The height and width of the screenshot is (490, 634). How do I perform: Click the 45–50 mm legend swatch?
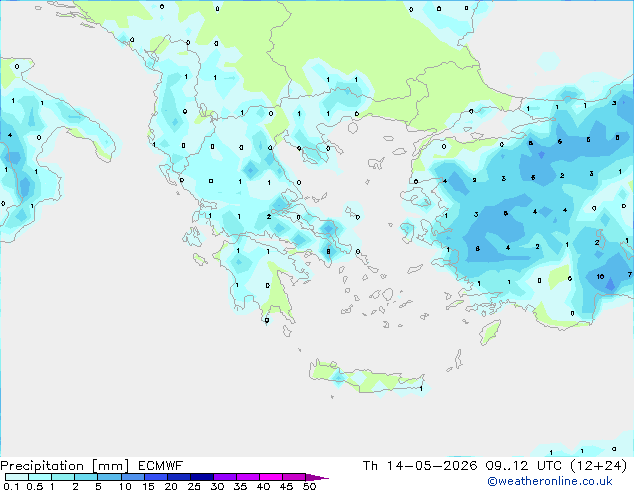coord(294,477)
